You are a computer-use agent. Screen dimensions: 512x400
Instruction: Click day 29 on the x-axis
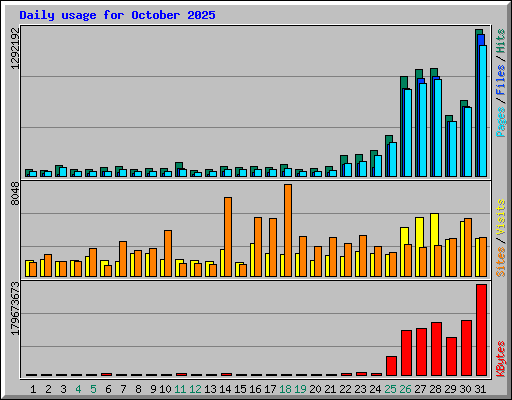pyautogui.click(x=450, y=389)
